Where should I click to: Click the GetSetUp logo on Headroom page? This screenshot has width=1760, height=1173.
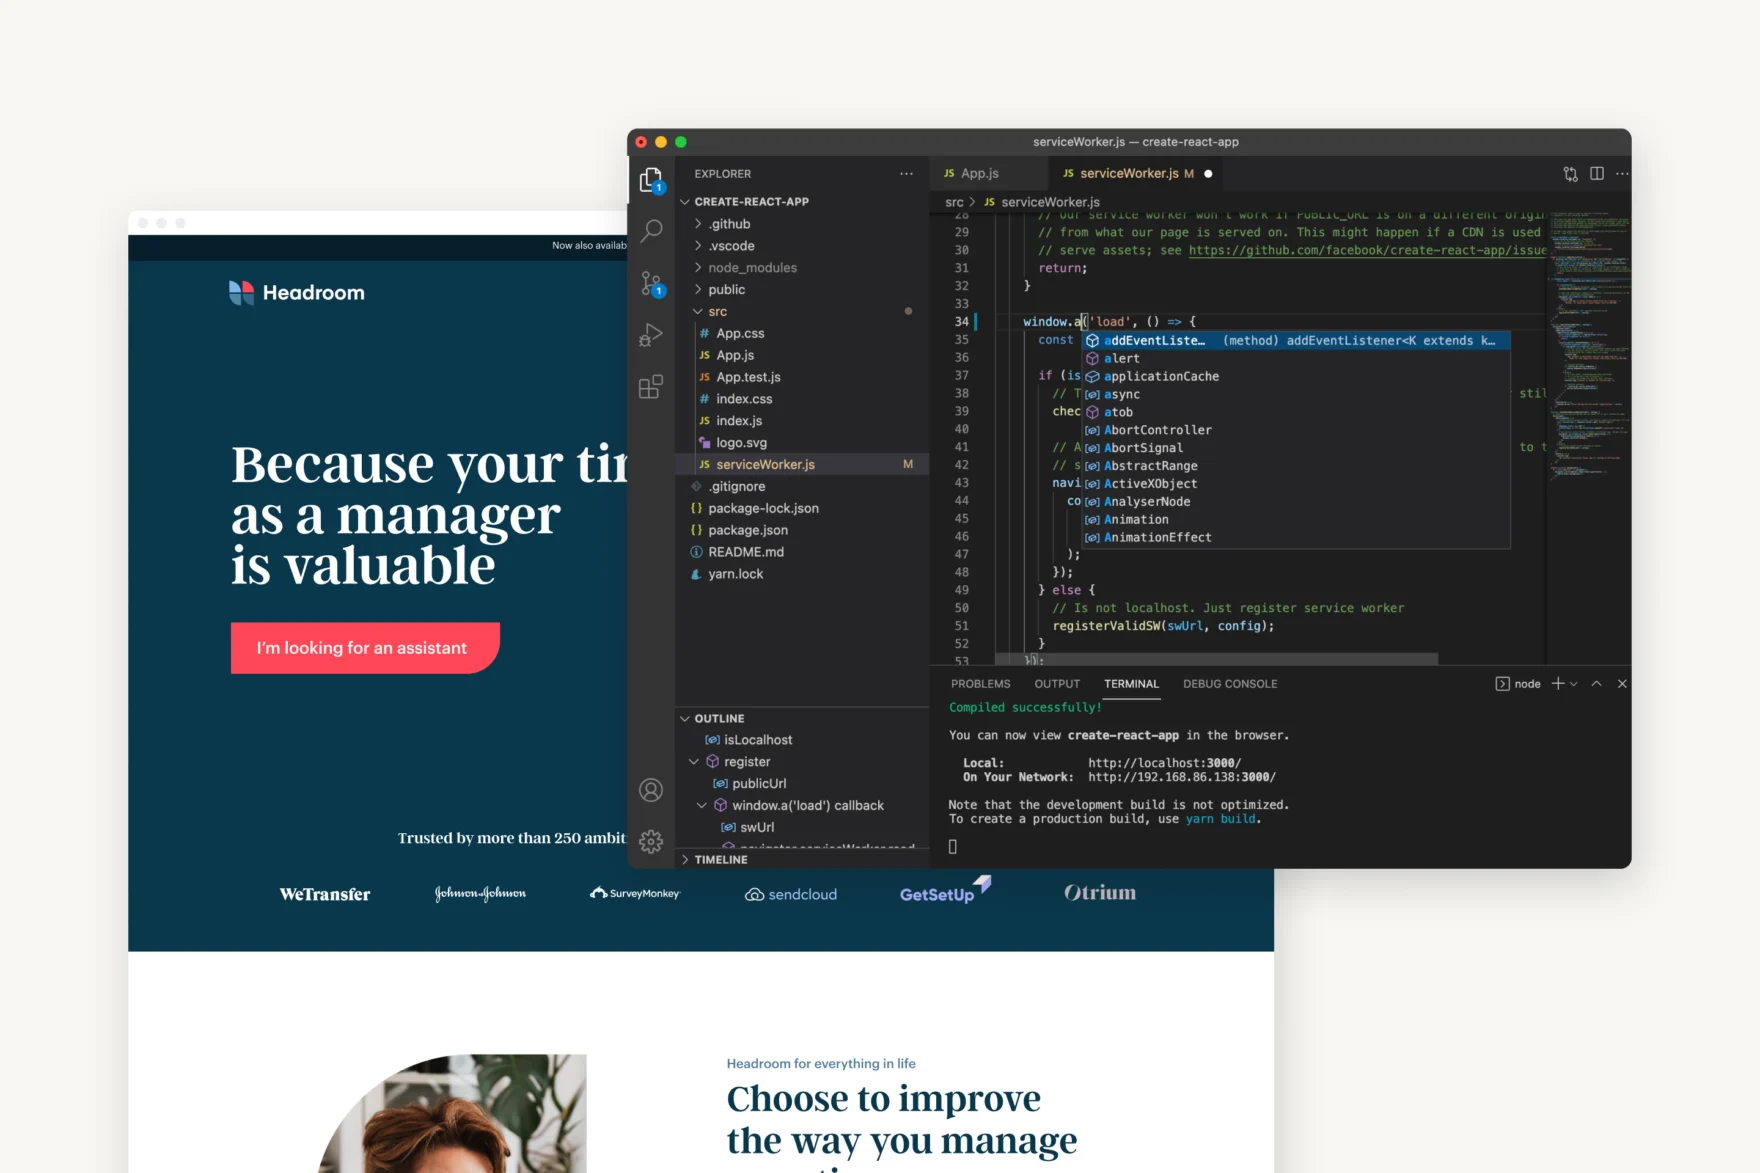tap(945, 890)
